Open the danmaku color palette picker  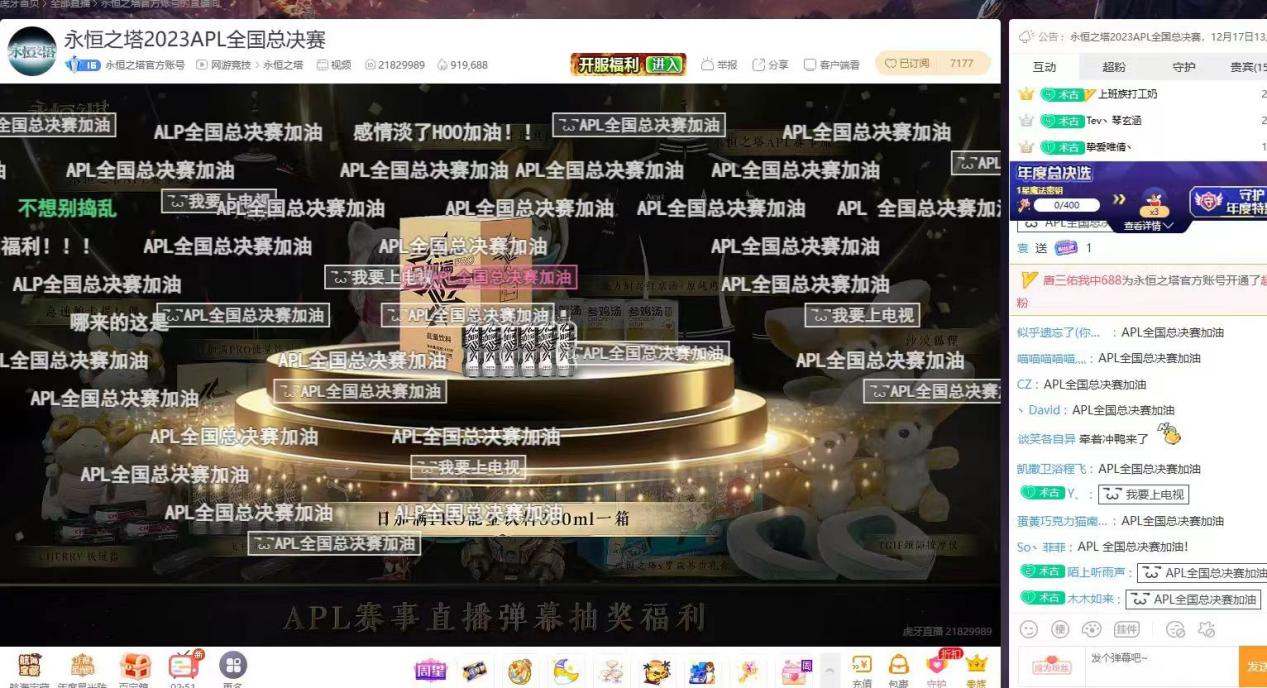point(1090,631)
